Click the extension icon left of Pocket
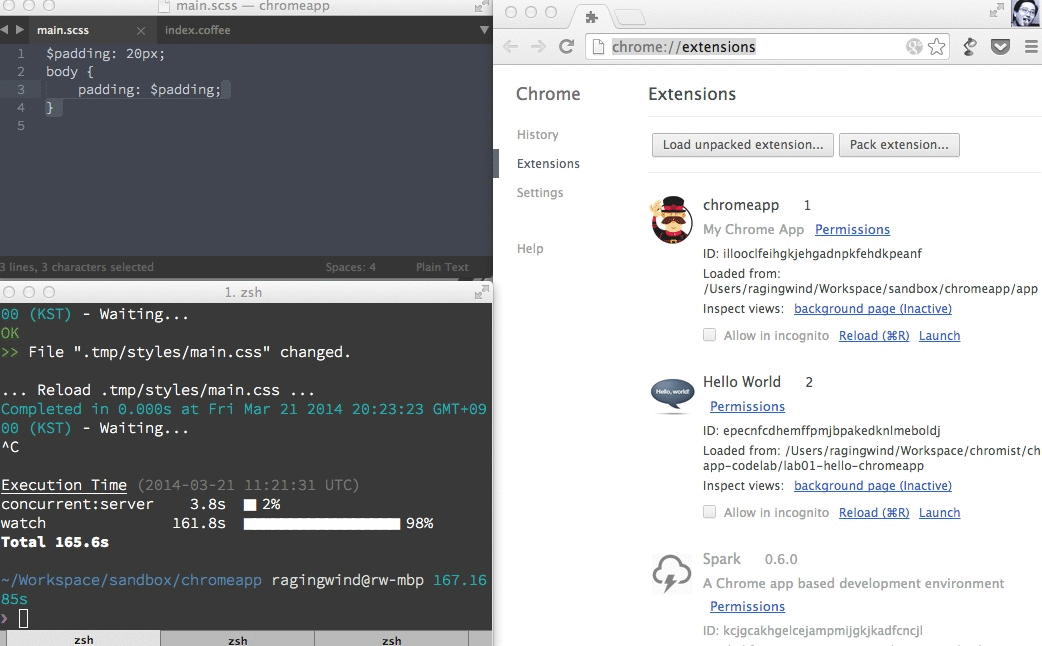The image size is (1042, 646). click(x=970, y=47)
